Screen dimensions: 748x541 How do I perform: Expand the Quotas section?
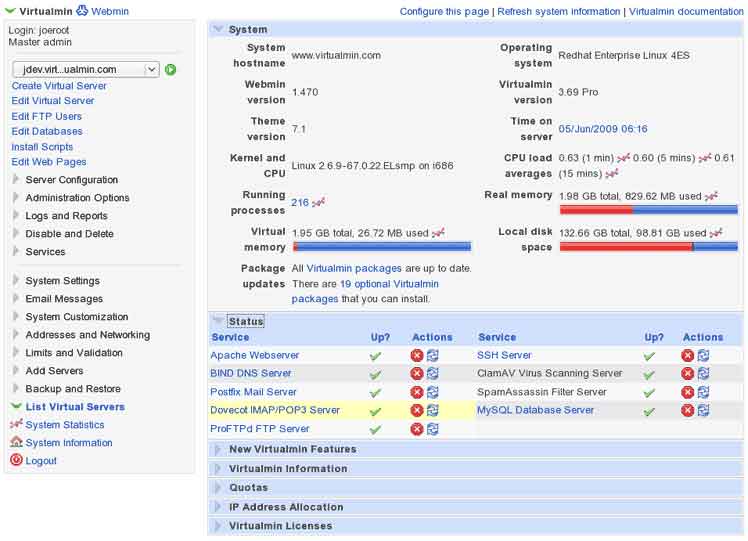(248, 488)
